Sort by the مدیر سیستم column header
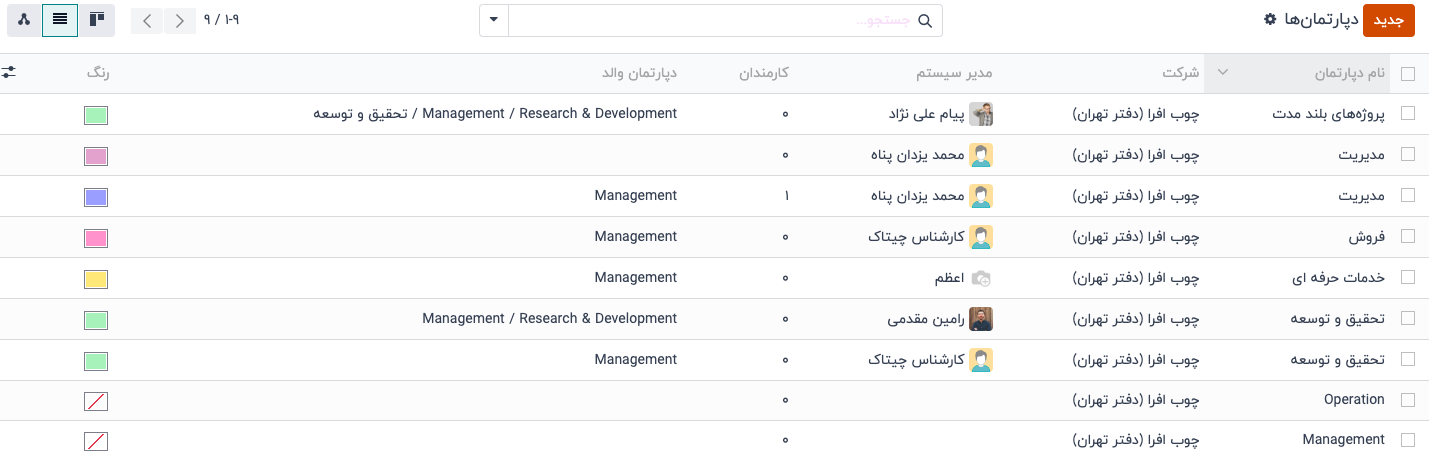The image size is (1429, 460). tap(955, 74)
